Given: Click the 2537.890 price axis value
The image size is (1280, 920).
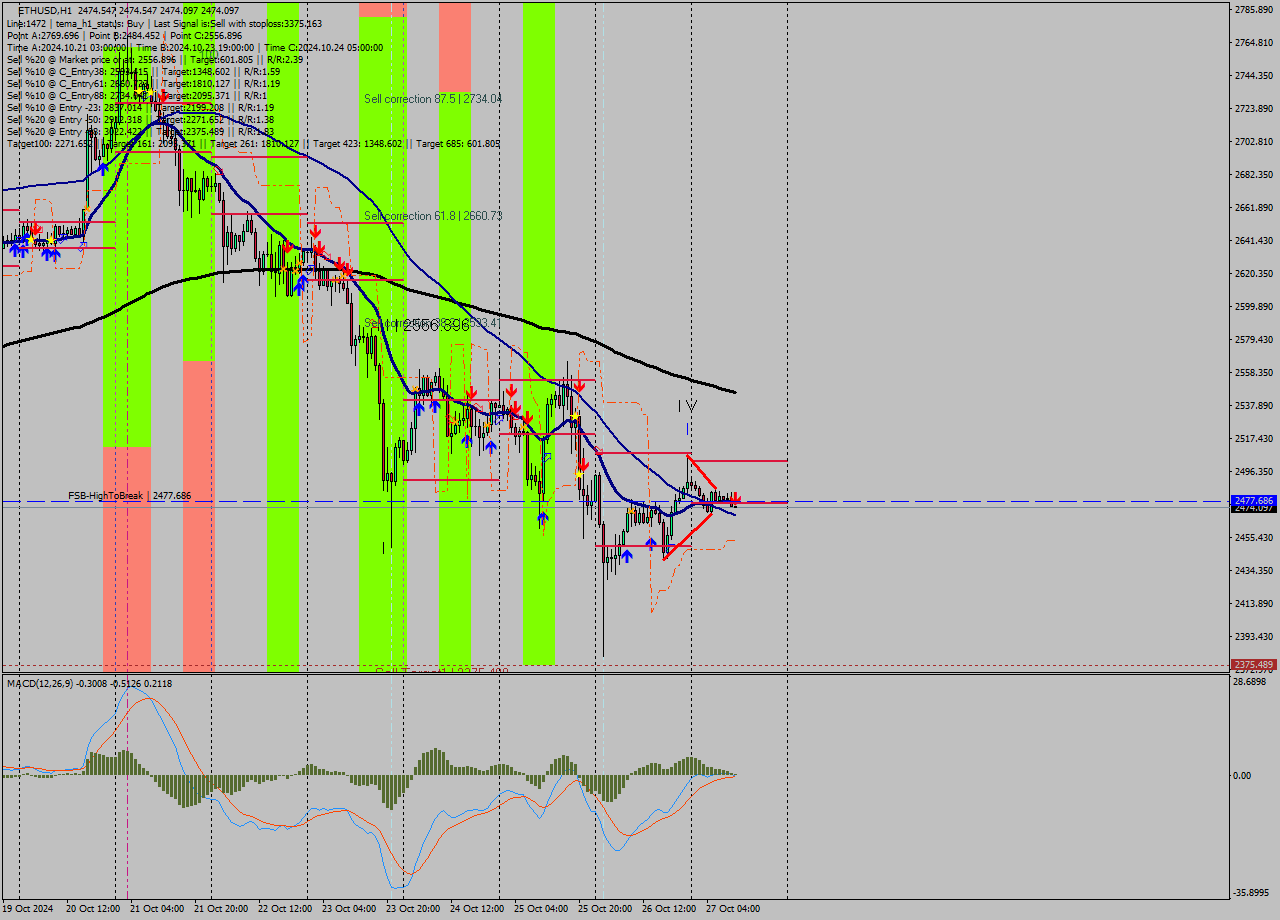Looking at the screenshot, I should [1254, 405].
